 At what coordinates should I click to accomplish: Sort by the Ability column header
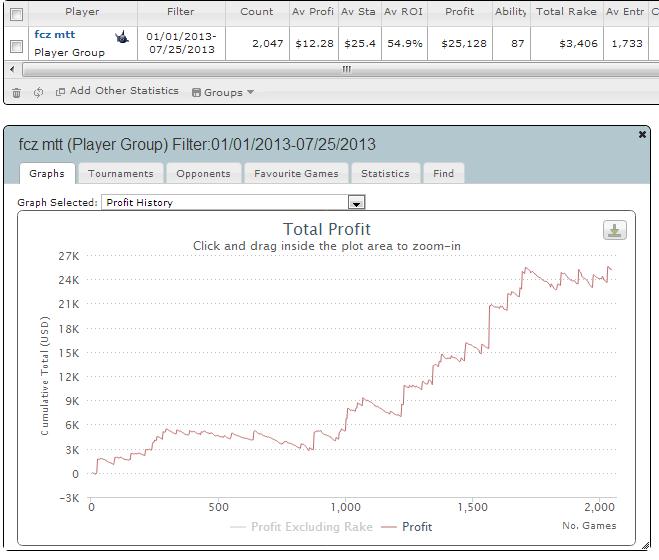[511, 12]
